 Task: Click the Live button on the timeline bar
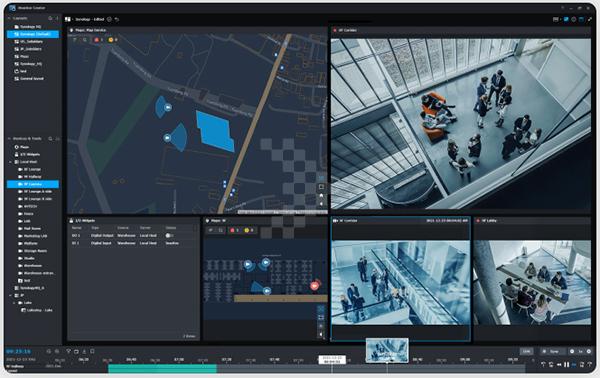pyautogui.click(x=527, y=351)
